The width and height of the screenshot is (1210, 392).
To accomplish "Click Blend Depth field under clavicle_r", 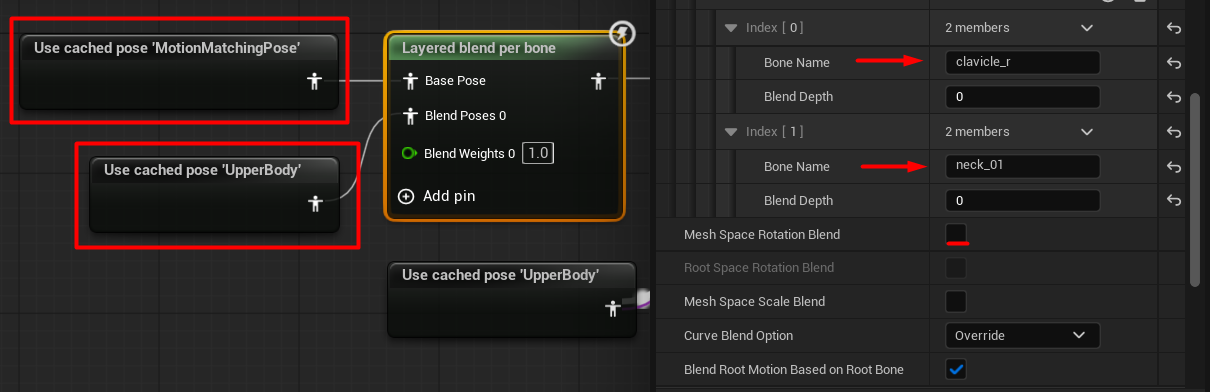I will (1022, 97).
